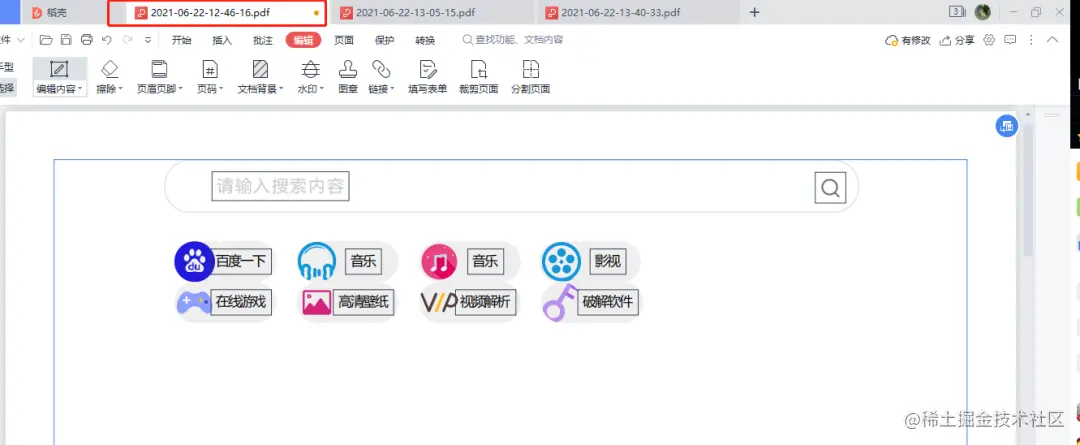
Task: Click the vertical scrollbar thumb
Action: pos(1028,192)
